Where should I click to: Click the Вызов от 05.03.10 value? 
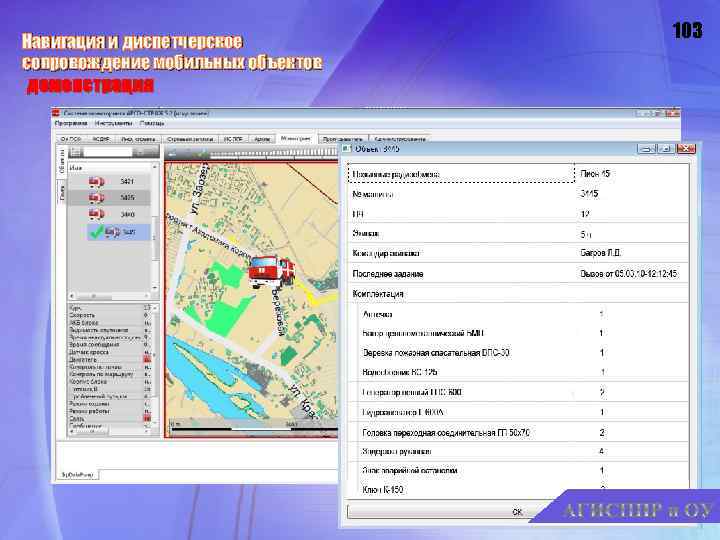click(628, 274)
